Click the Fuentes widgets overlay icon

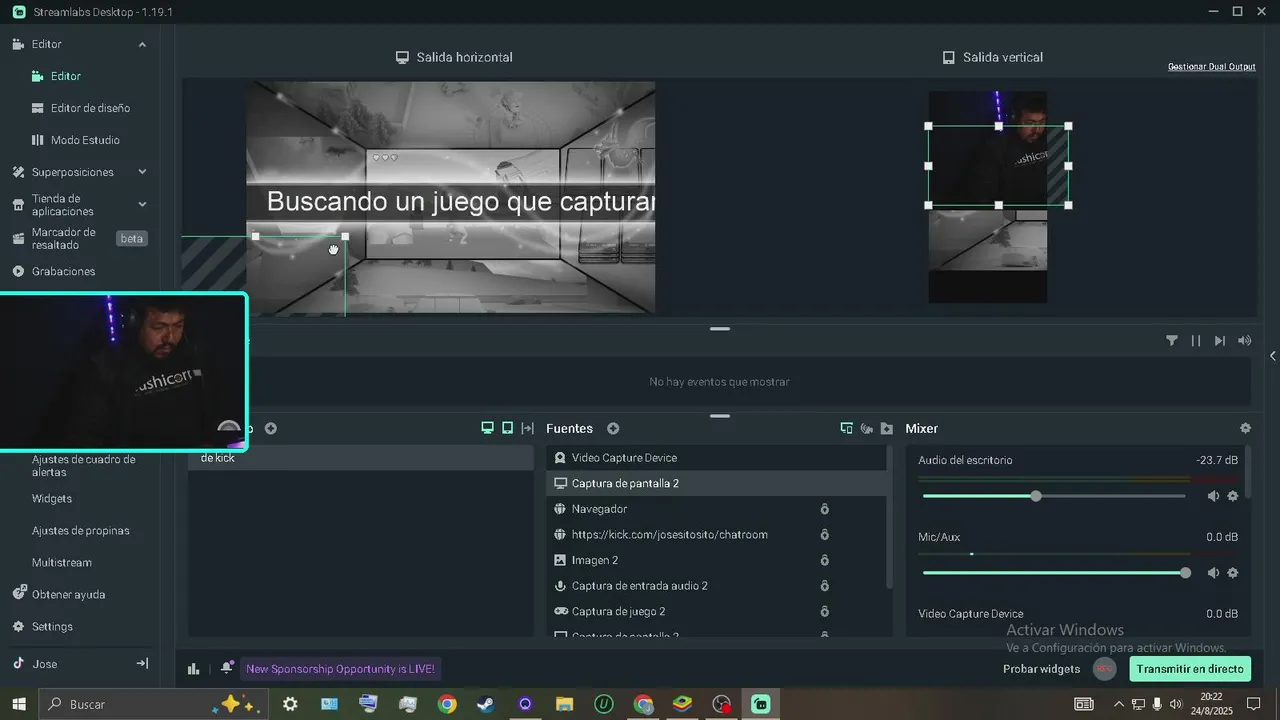846,428
